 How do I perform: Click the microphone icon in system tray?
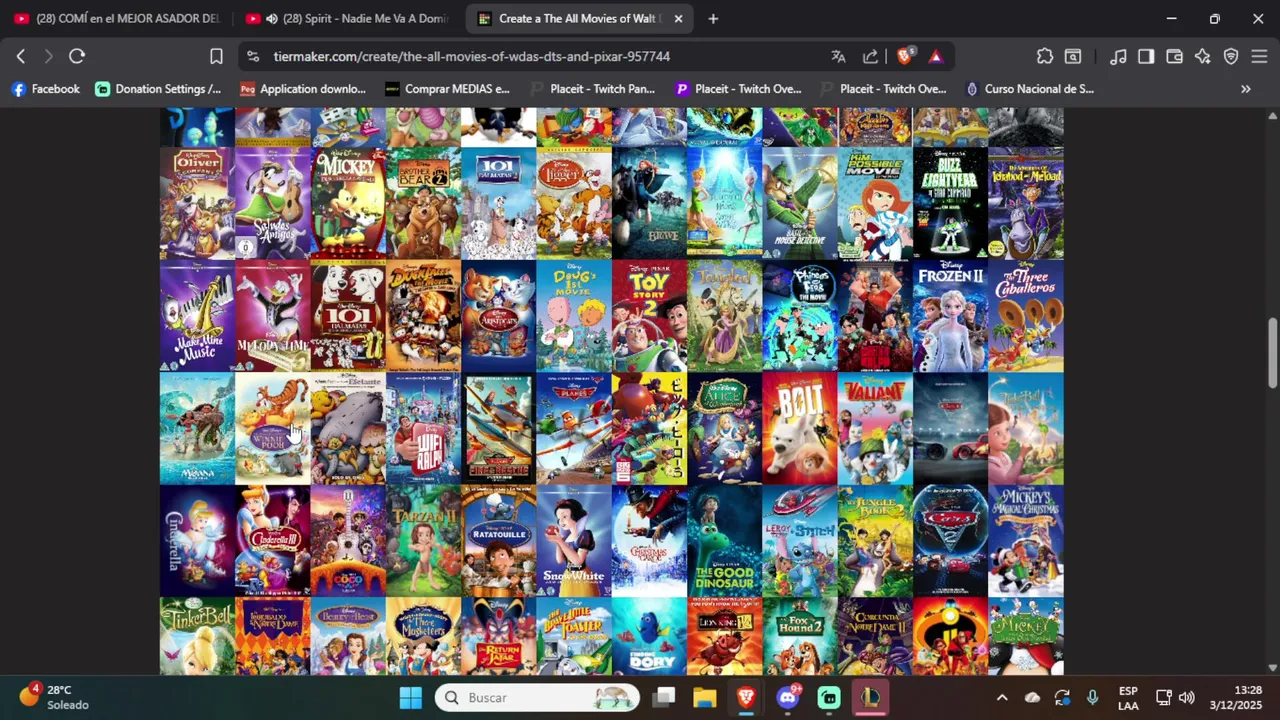click(x=1092, y=697)
